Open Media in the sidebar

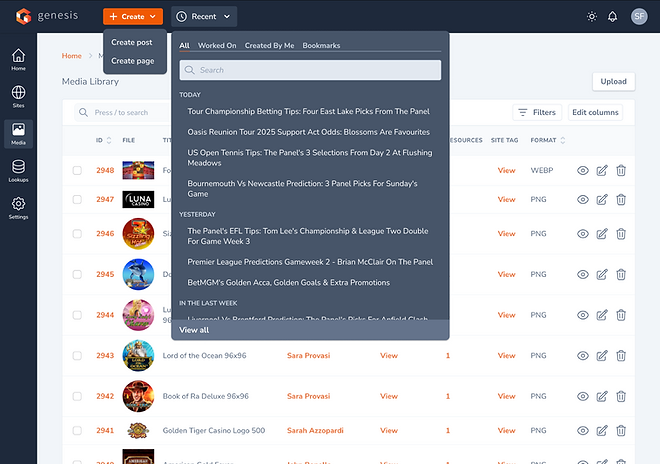pyautogui.click(x=19, y=134)
